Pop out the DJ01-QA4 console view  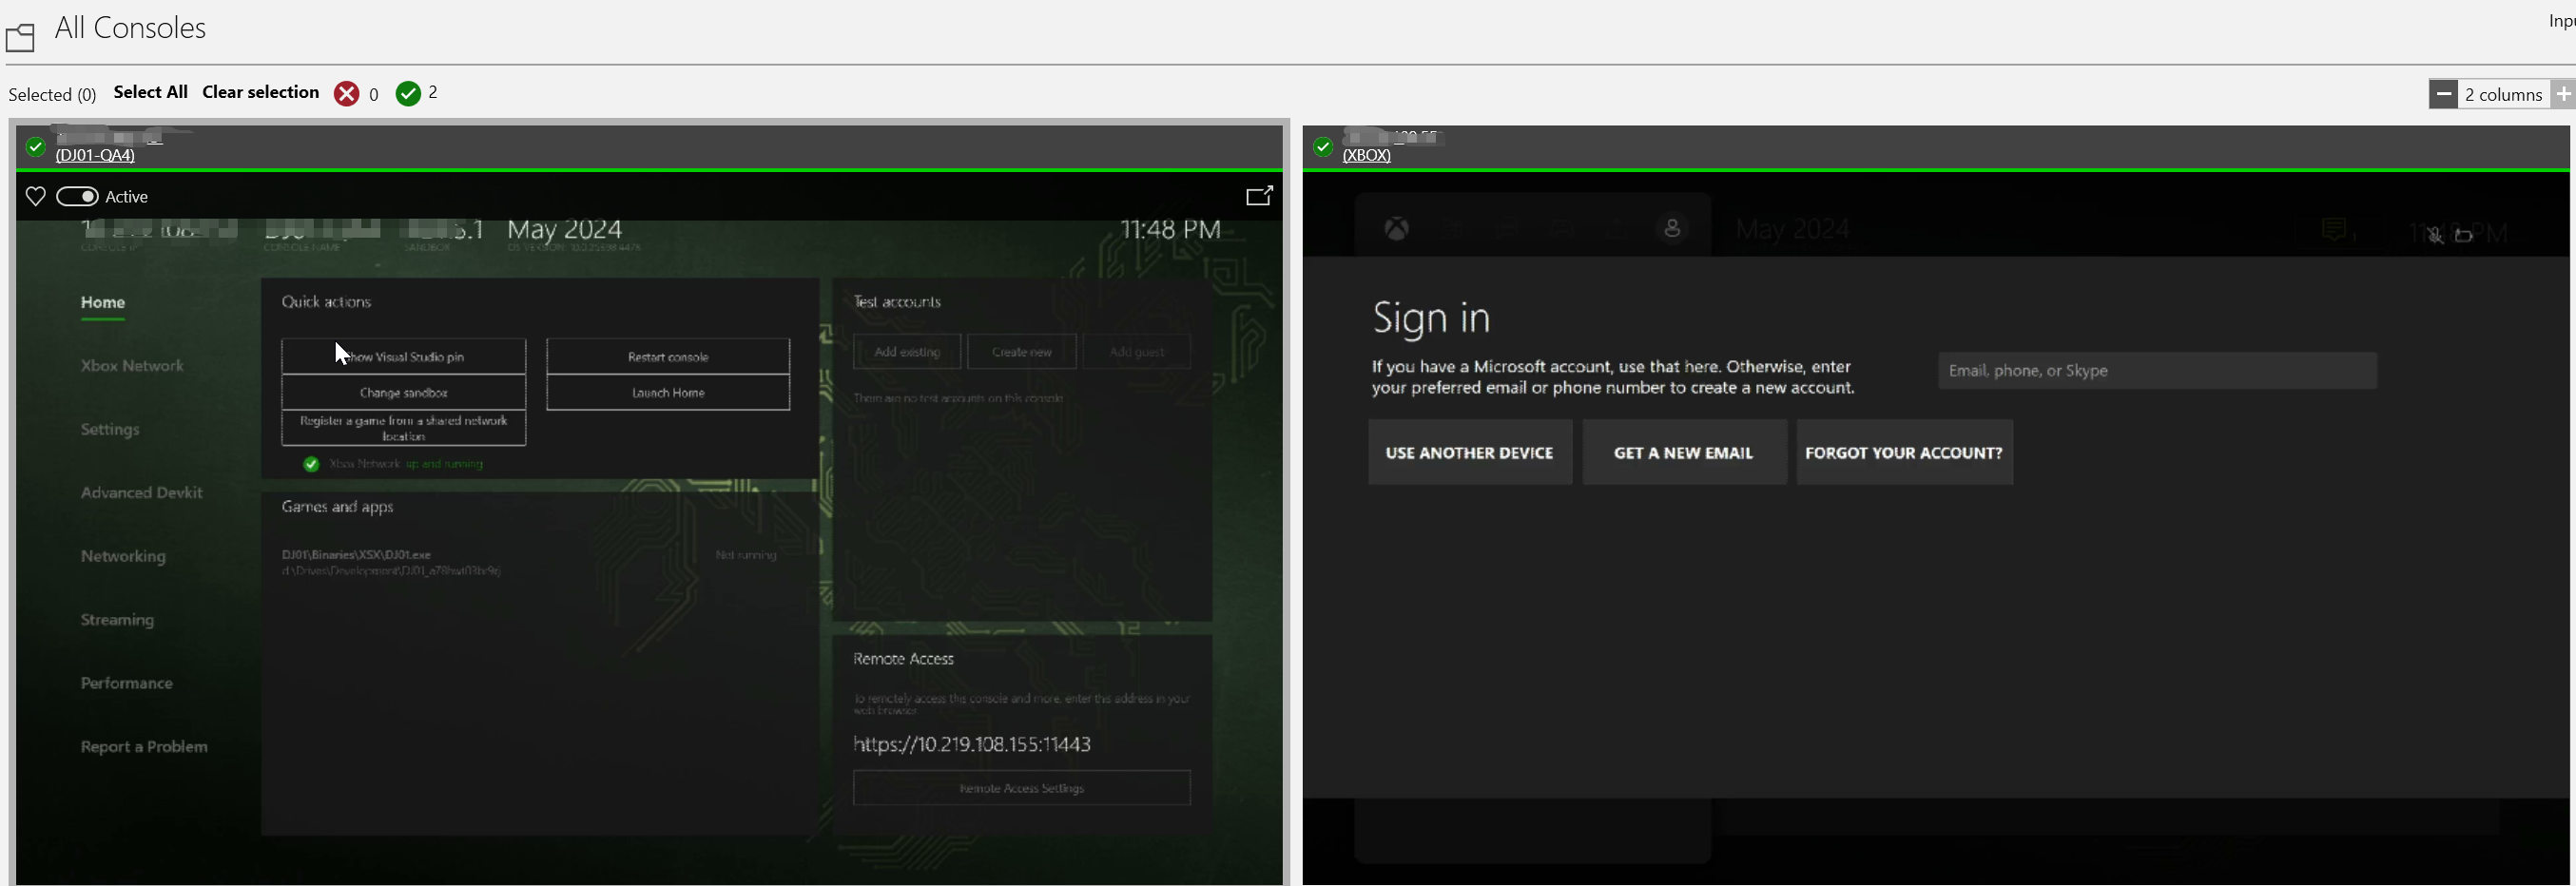1259,196
